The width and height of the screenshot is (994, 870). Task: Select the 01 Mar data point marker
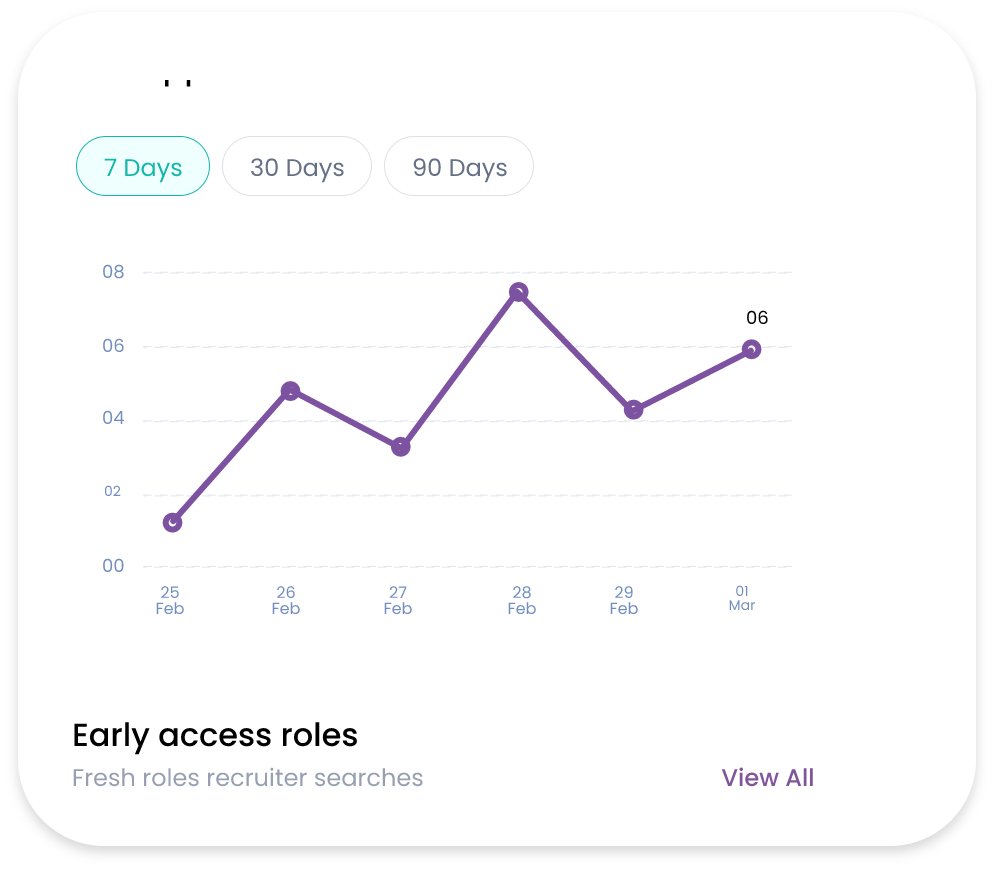coord(751,349)
